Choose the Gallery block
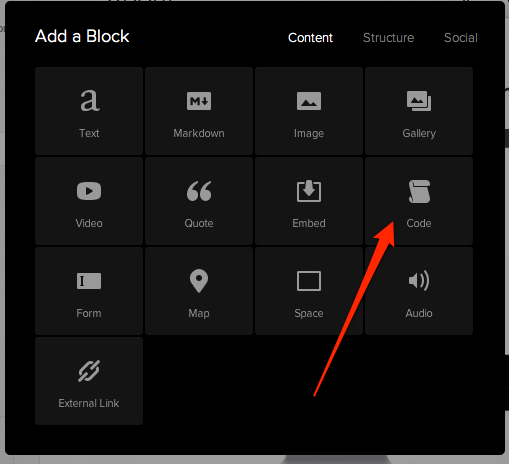This screenshot has width=509, height=464. click(419, 111)
